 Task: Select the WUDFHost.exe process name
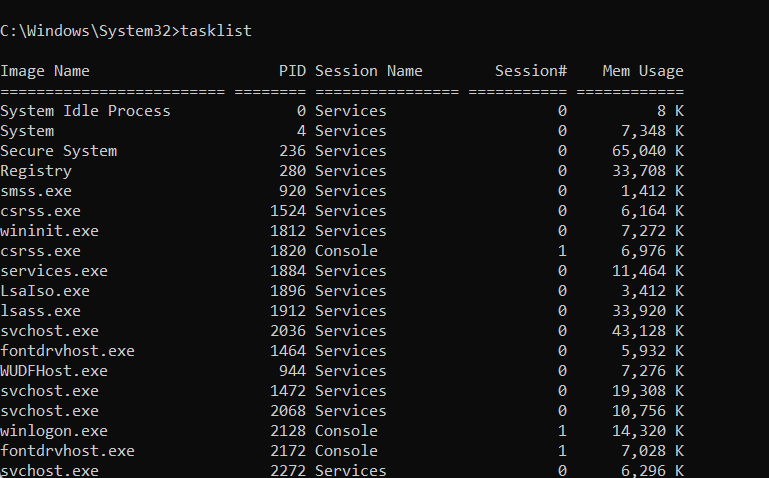click(54, 371)
